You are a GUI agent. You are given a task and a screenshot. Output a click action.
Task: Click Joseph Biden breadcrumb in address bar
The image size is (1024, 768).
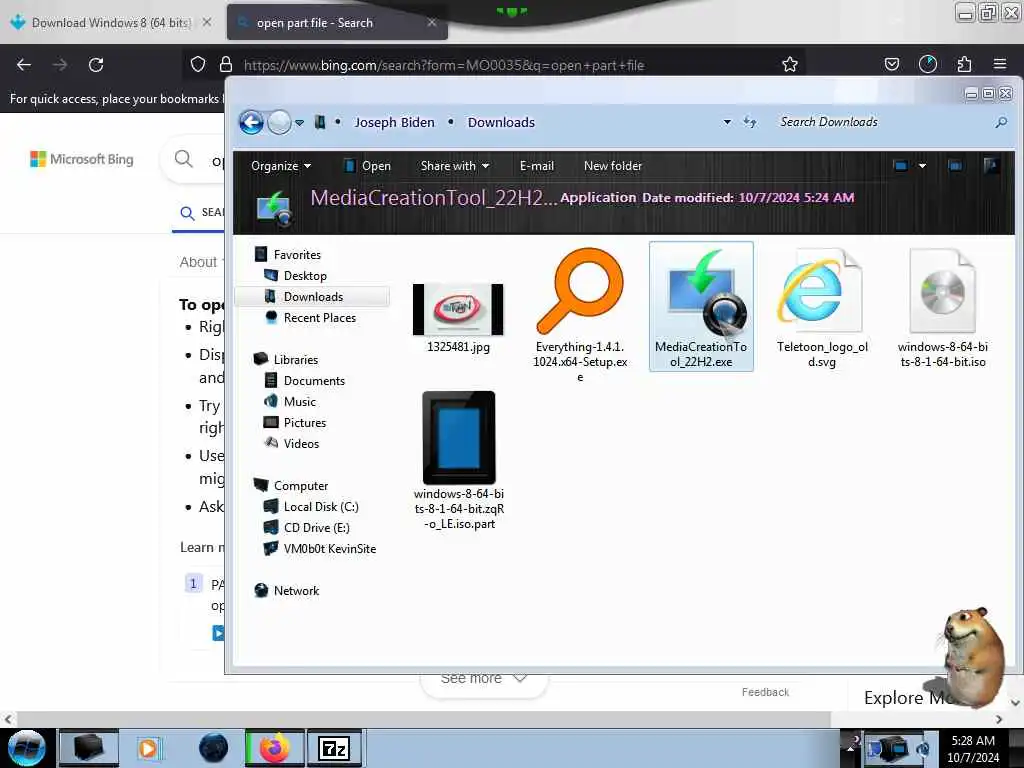point(394,122)
